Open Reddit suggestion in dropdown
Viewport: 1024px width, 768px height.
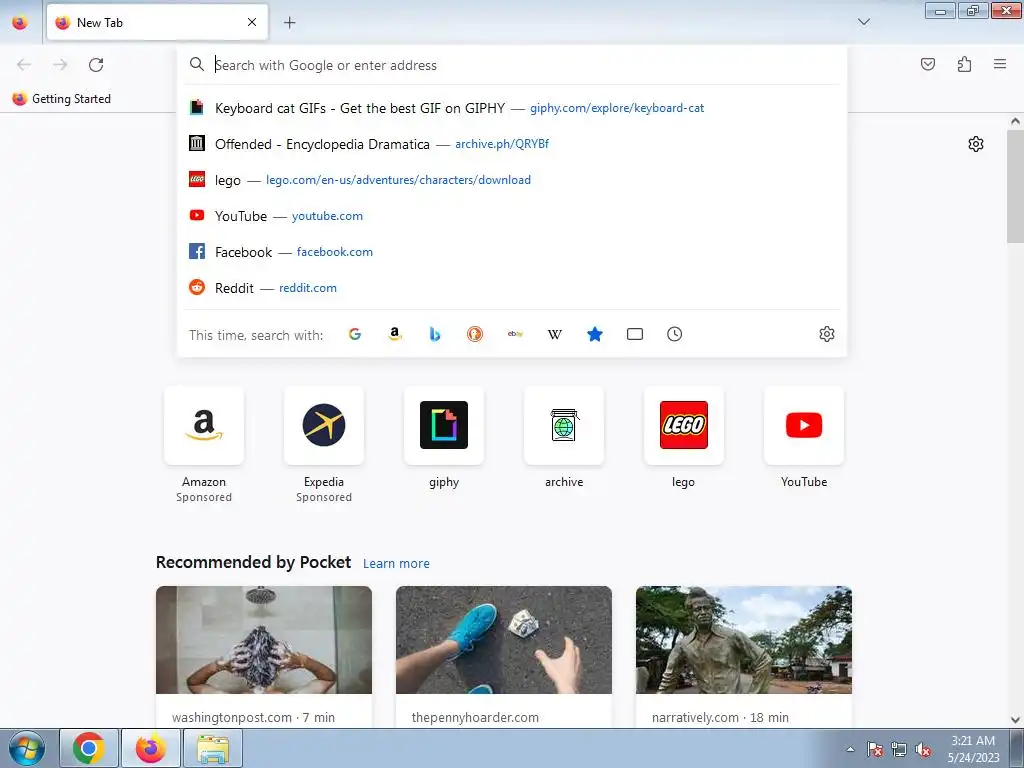(512, 287)
